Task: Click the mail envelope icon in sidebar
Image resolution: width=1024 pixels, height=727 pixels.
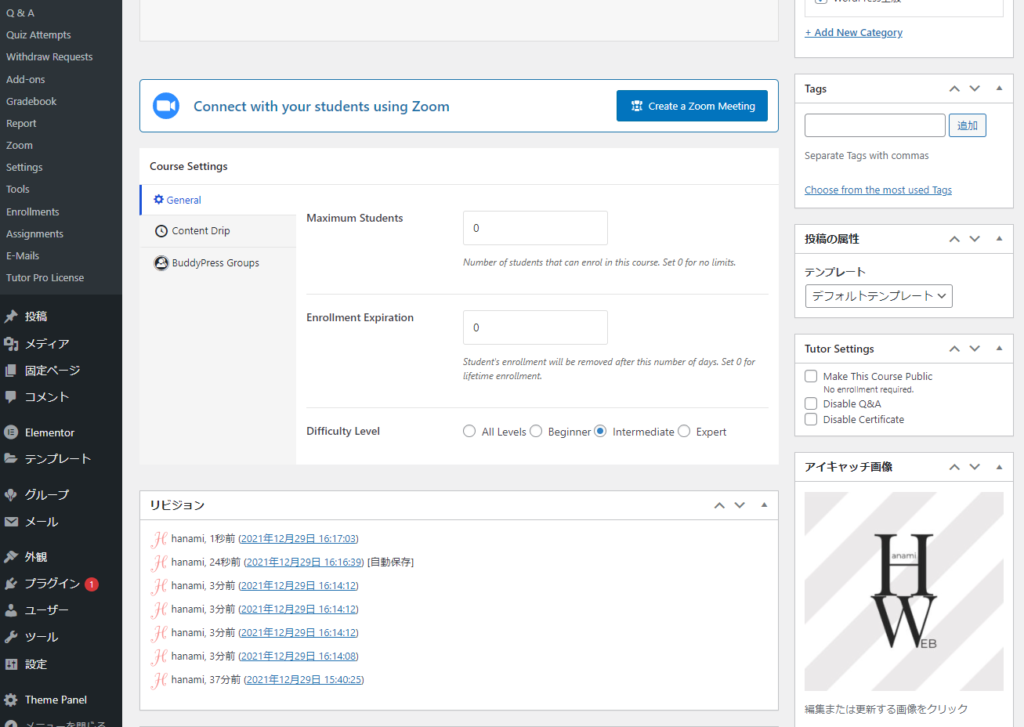Action: tap(11, 522)
